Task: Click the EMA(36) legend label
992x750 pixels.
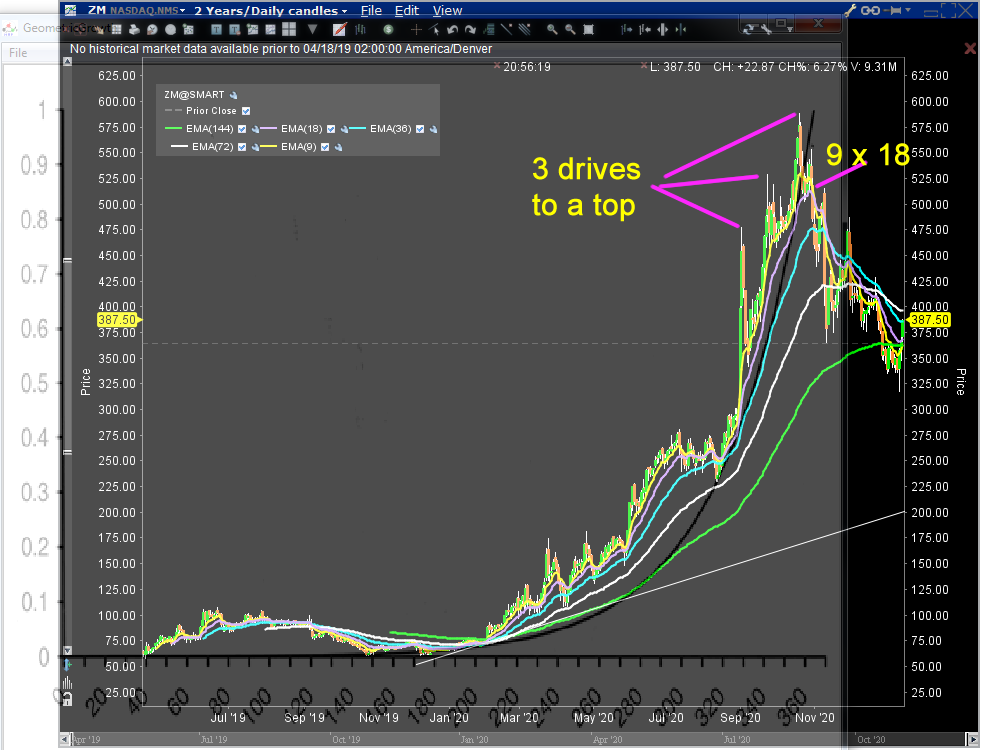Action: (x=391, y=129)
